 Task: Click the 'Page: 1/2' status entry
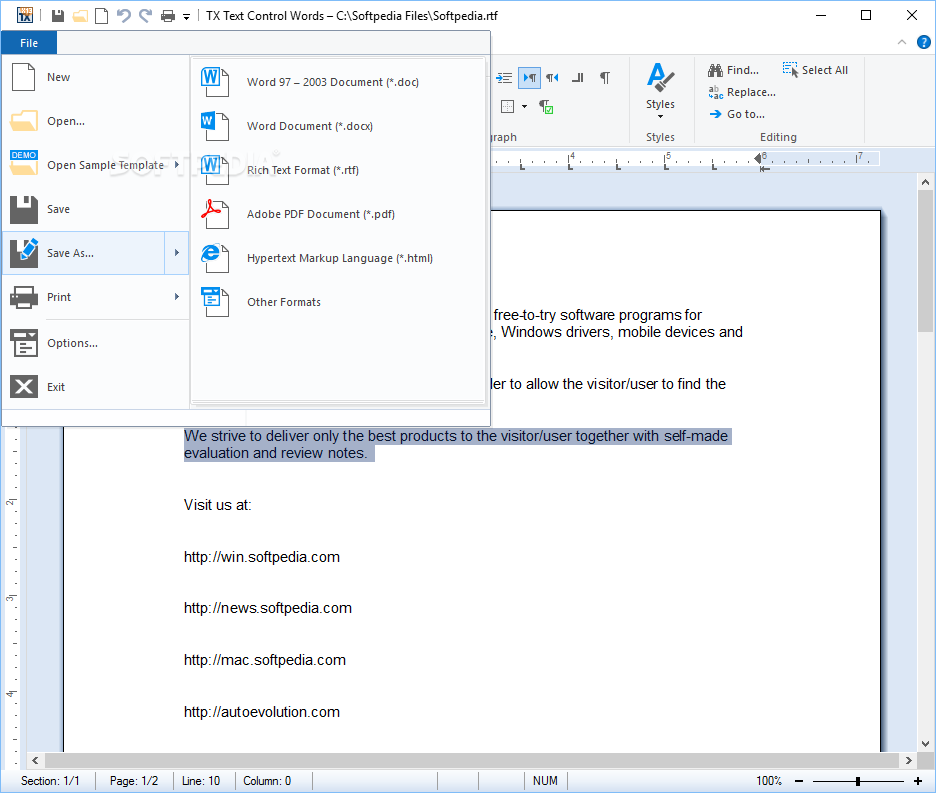[134, 781]
